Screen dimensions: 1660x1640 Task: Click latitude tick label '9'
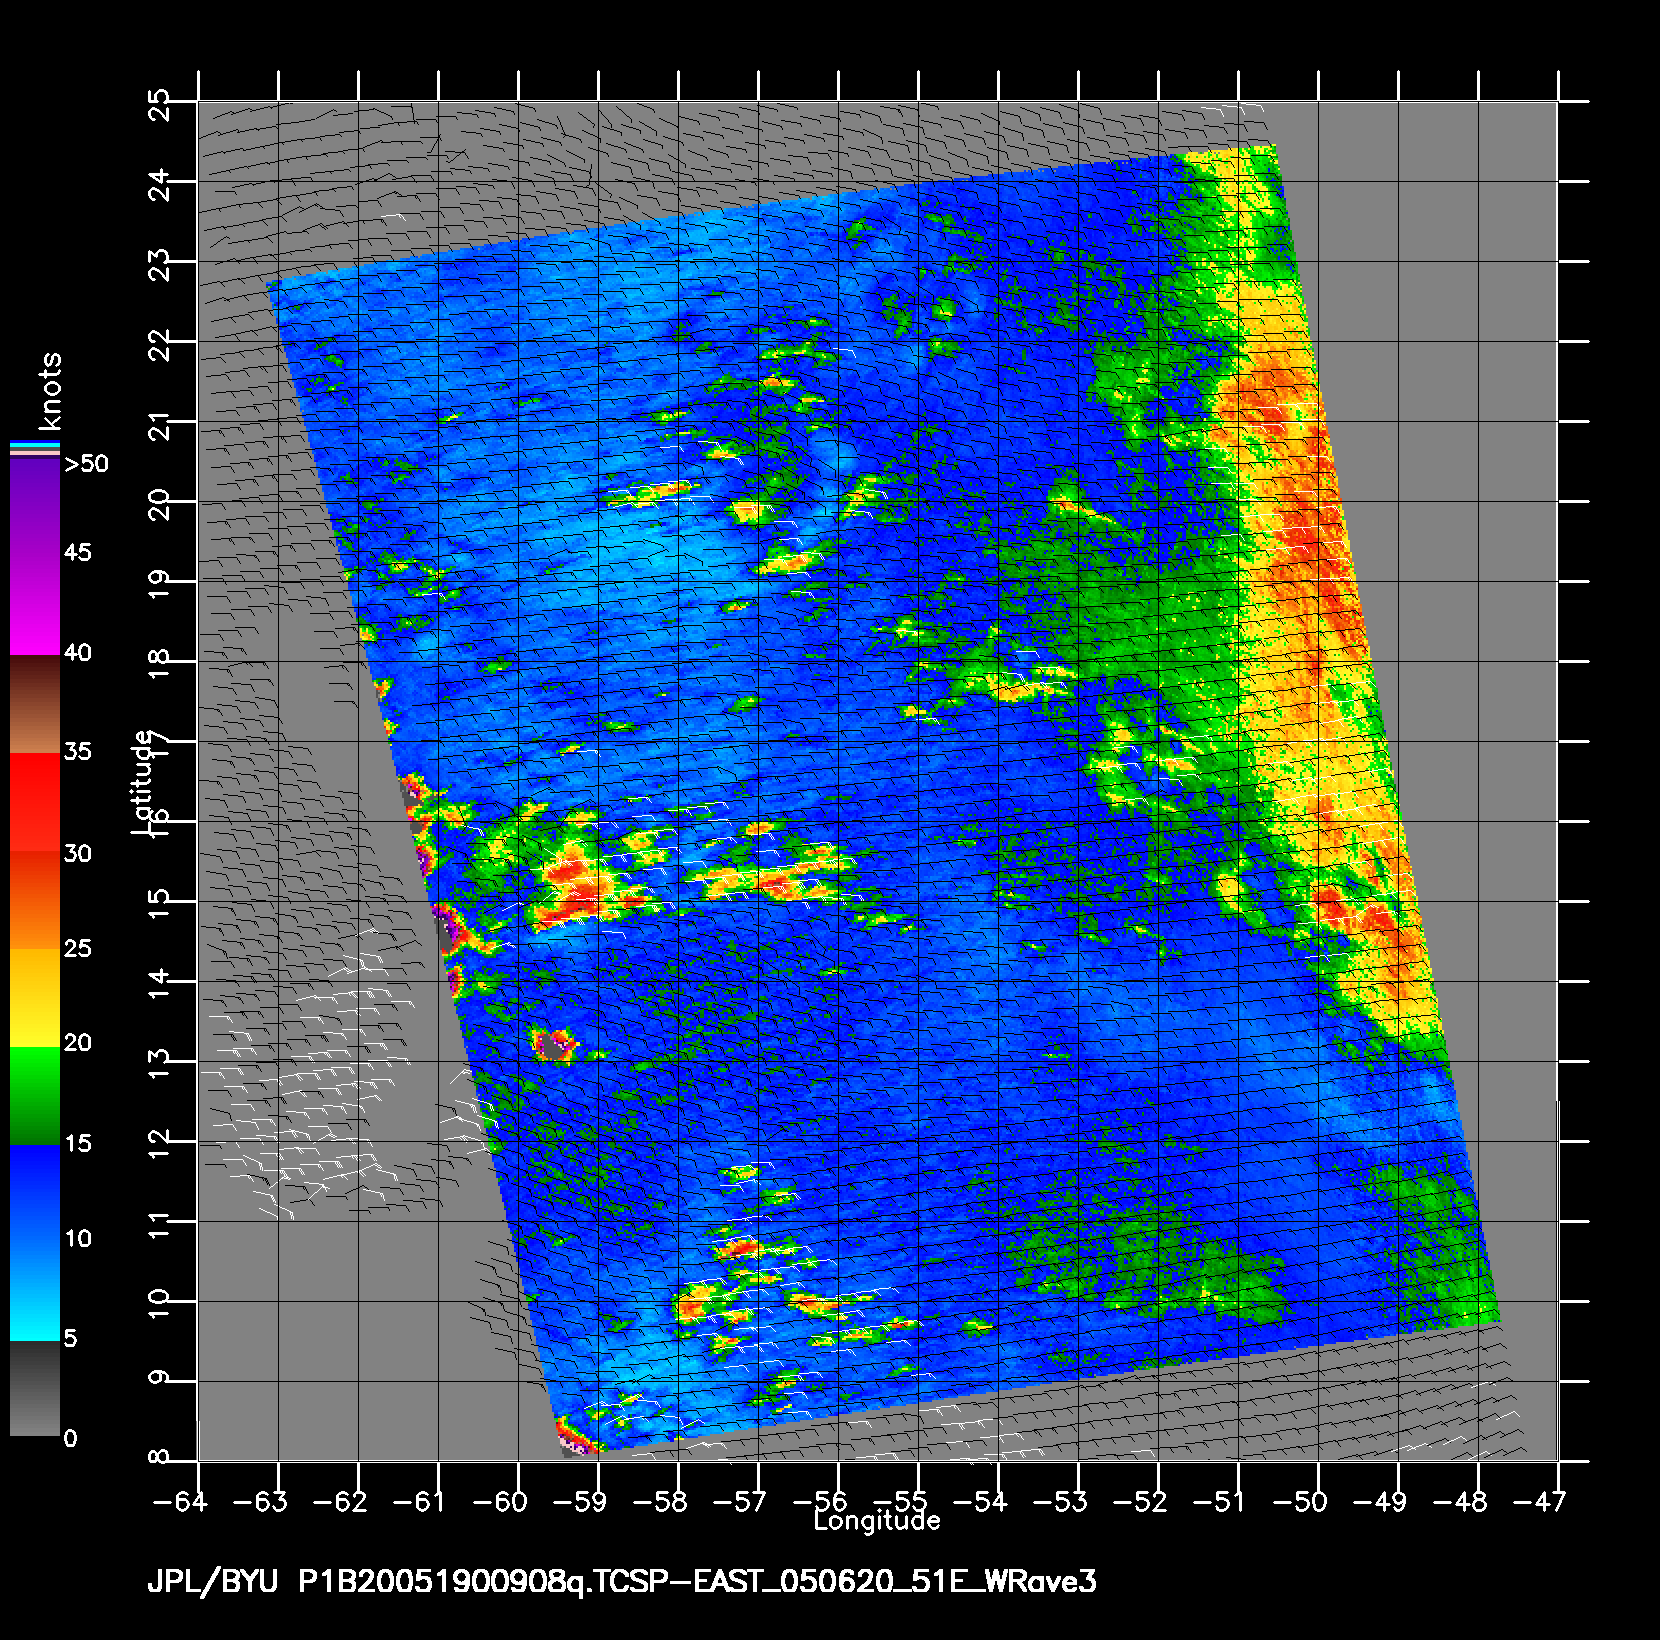pyautogui.click(x=160, y=1377)
